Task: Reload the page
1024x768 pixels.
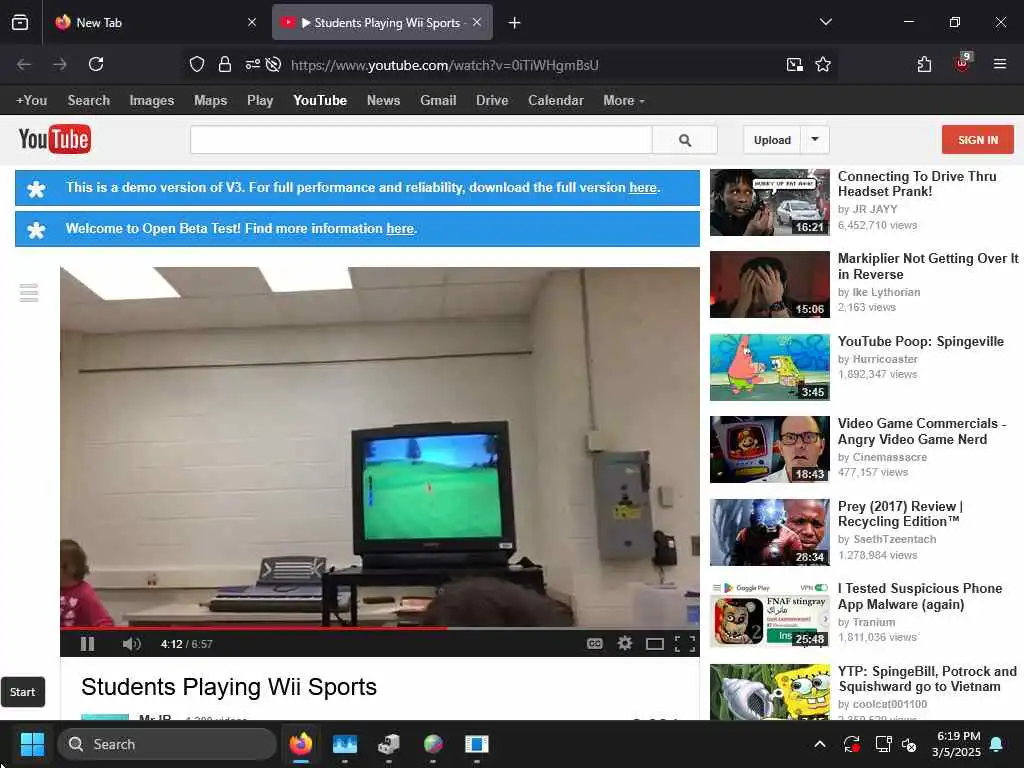Action: tap(96, 64)
